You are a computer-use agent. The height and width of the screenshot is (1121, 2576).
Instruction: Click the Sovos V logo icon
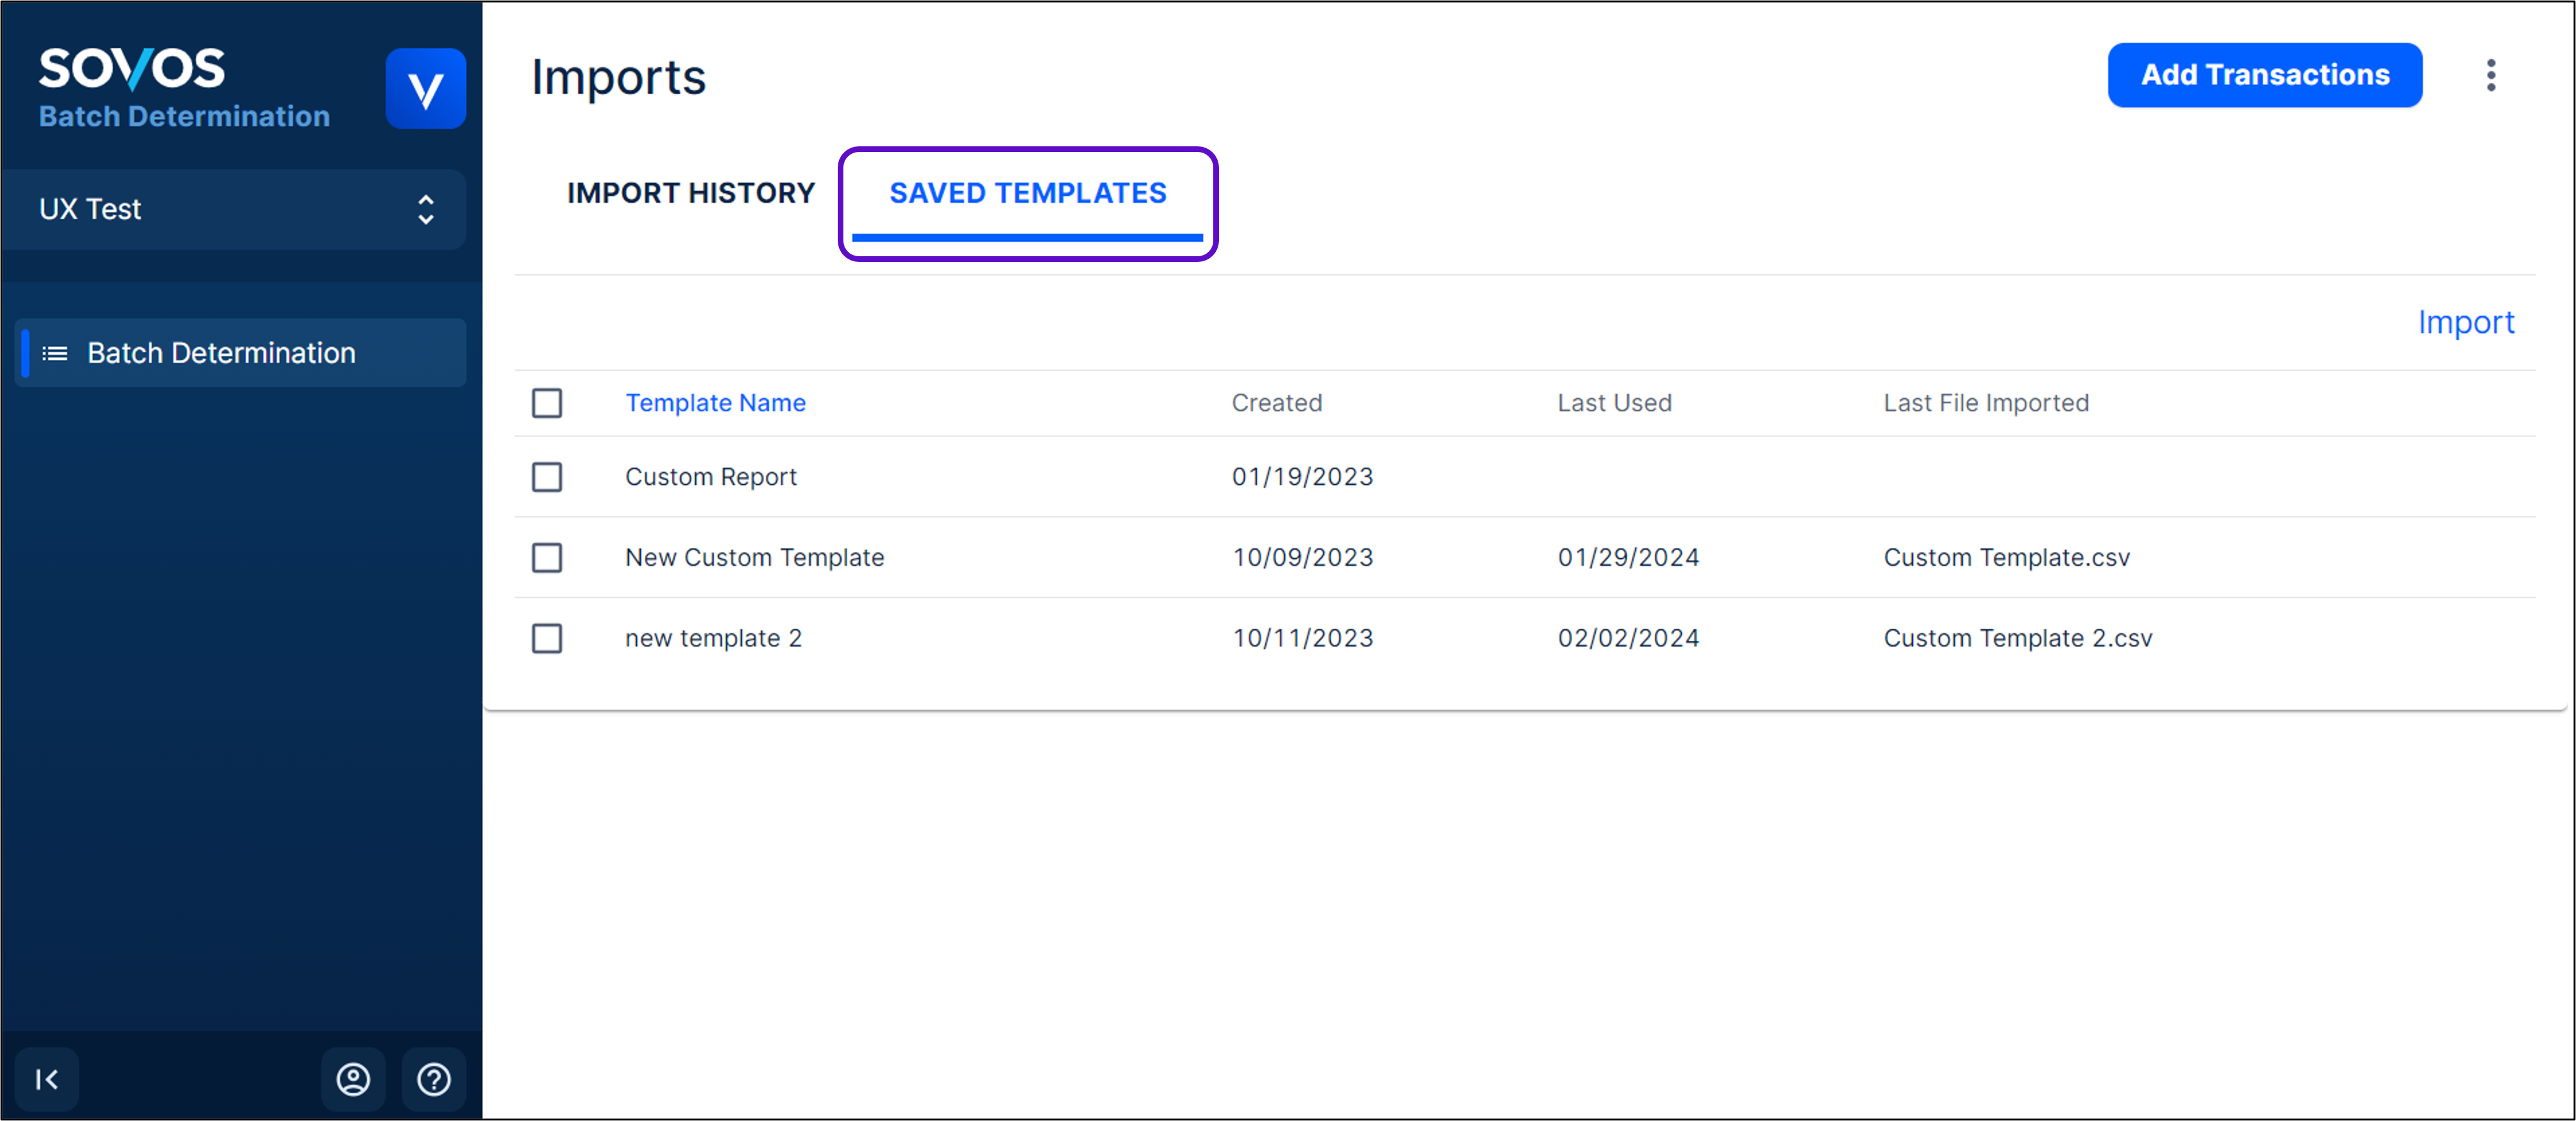[425, 89]
